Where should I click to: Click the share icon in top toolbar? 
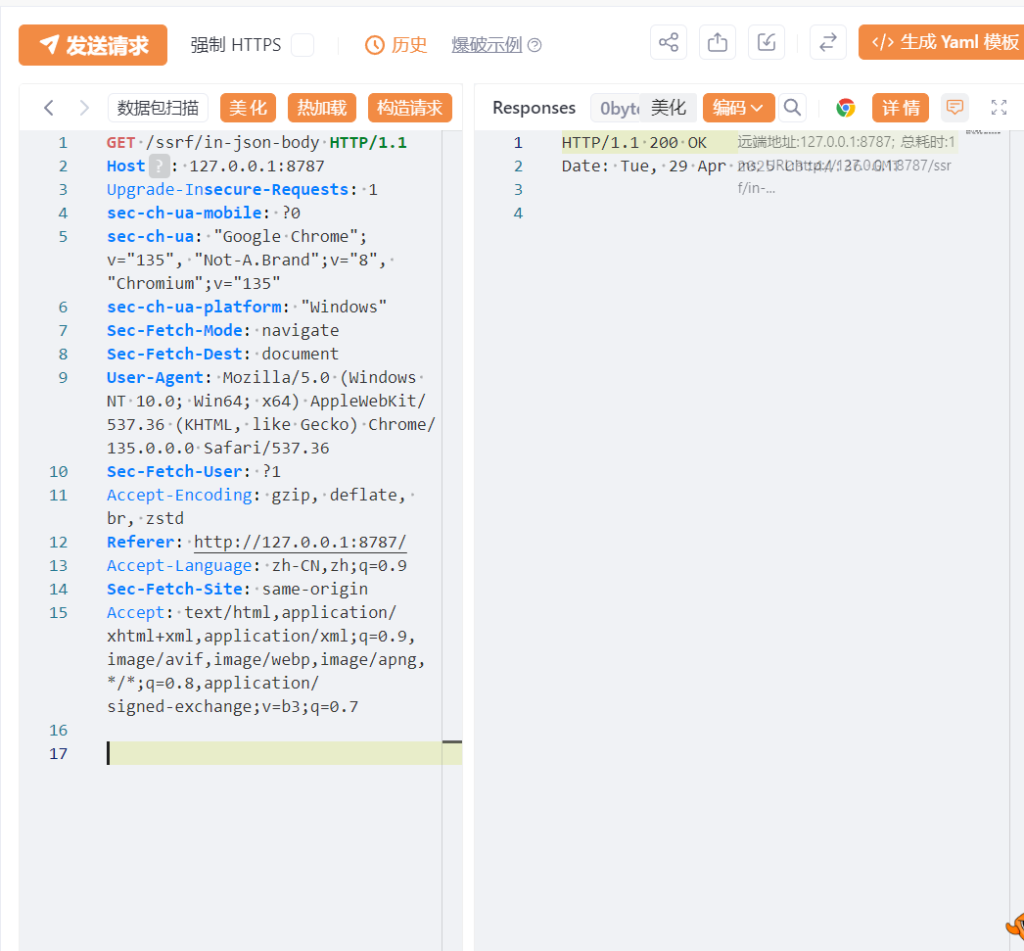[x=668, y=43]
